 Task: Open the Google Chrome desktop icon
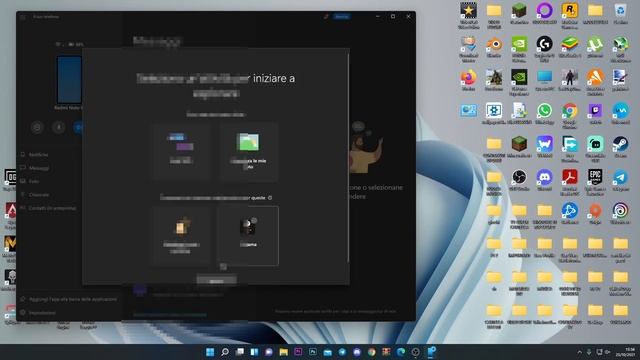pyautogui.click(x=569, y=111)
